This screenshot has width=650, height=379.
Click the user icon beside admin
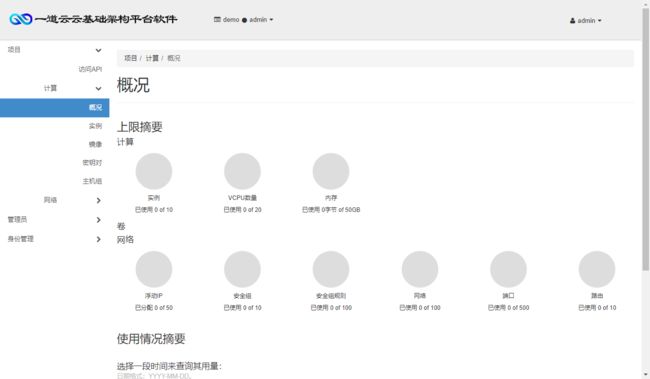click(572, 21)
